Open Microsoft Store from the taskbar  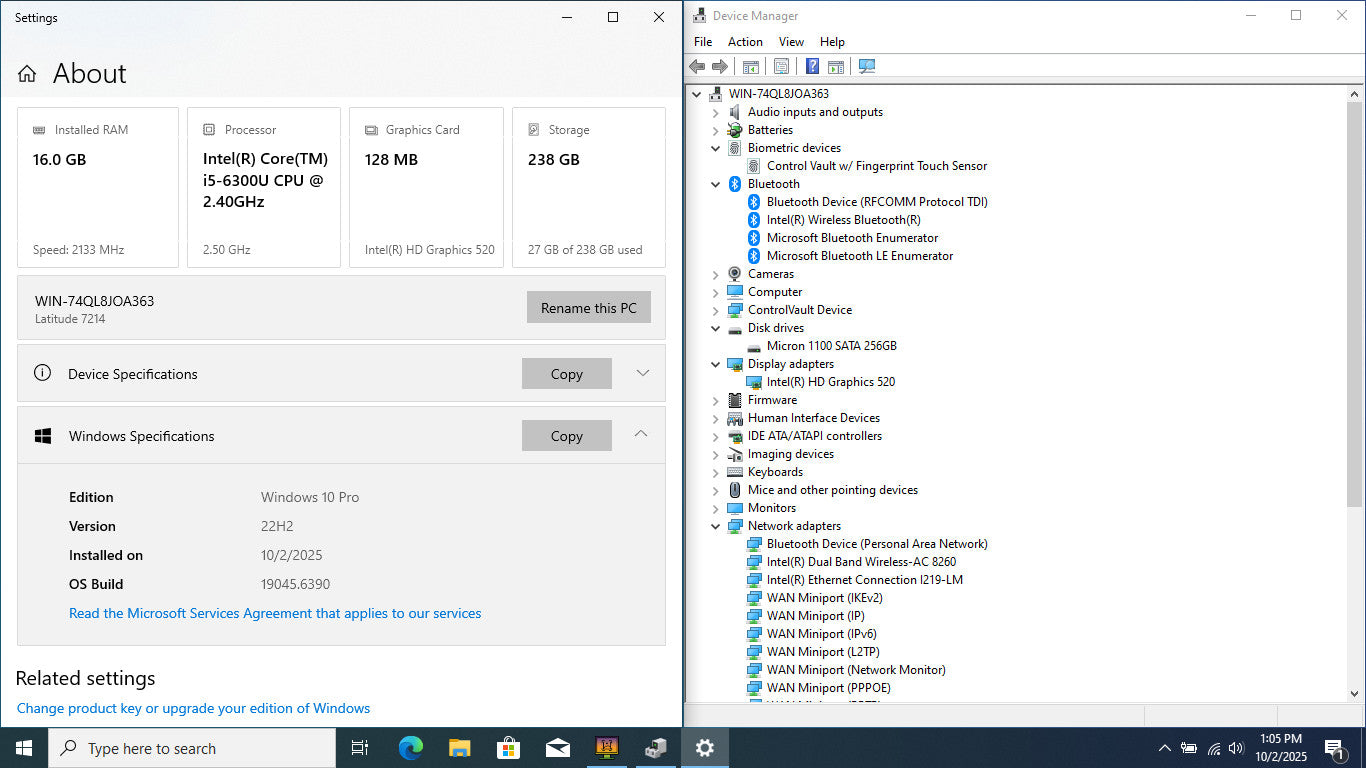coord(508,748)
